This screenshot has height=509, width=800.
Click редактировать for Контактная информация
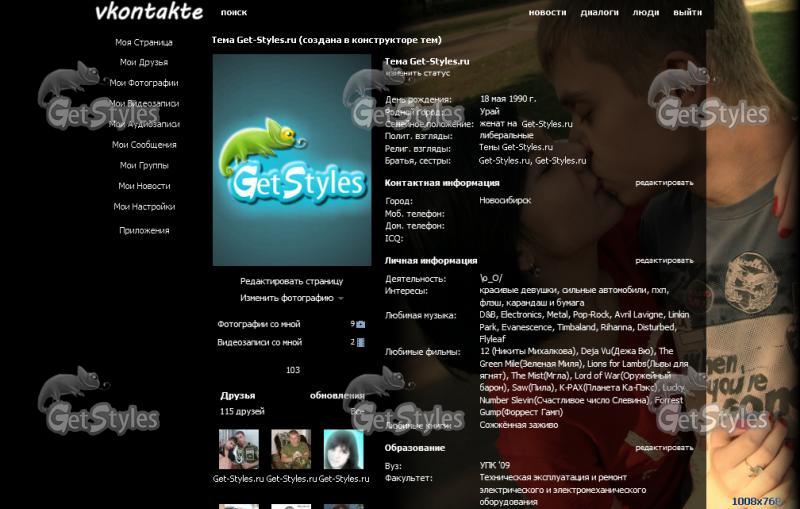664,183
